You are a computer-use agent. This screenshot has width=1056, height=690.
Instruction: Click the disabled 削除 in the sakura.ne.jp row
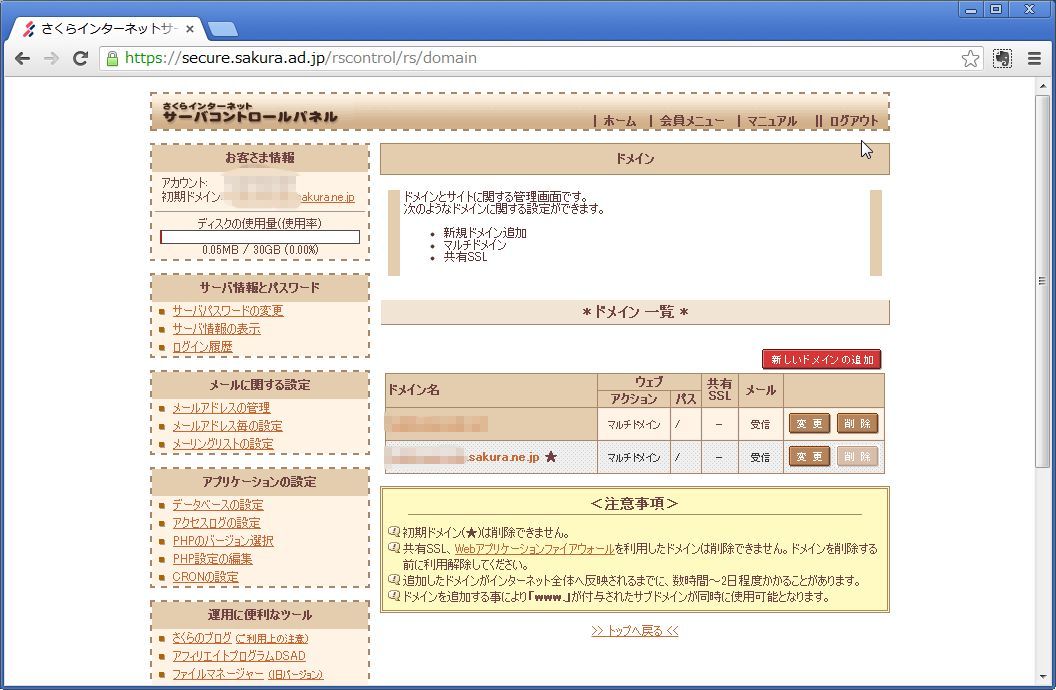(857, 457)
